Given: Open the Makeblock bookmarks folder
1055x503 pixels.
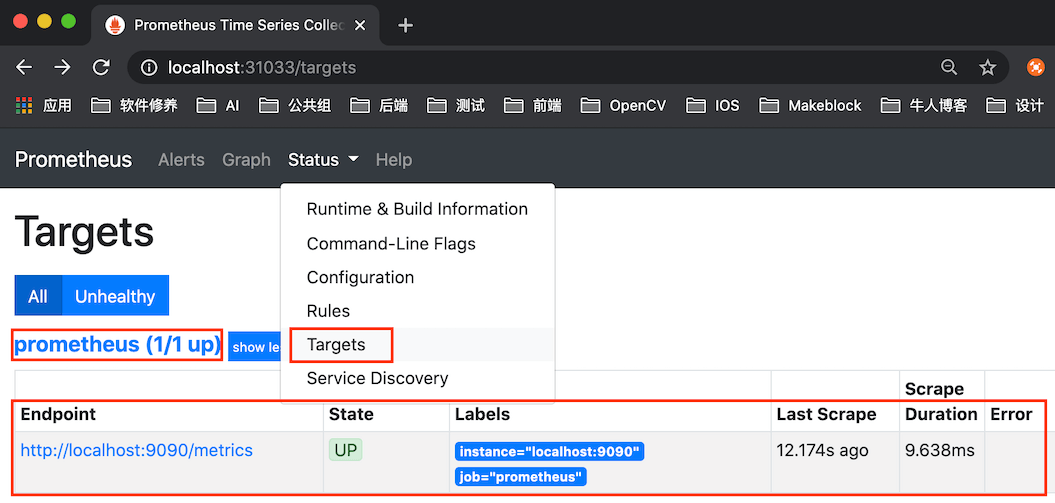Looking at the screenshot, I should coord(810,106).
